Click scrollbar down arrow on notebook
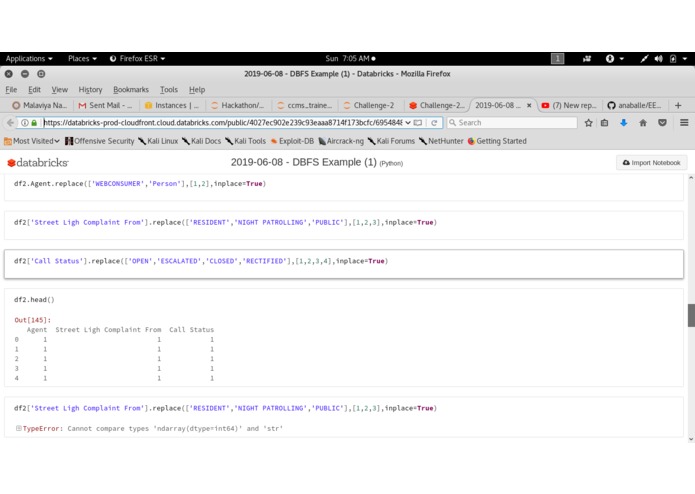Image resolution: width=695 pixels, height=494 pixels. 691,439
